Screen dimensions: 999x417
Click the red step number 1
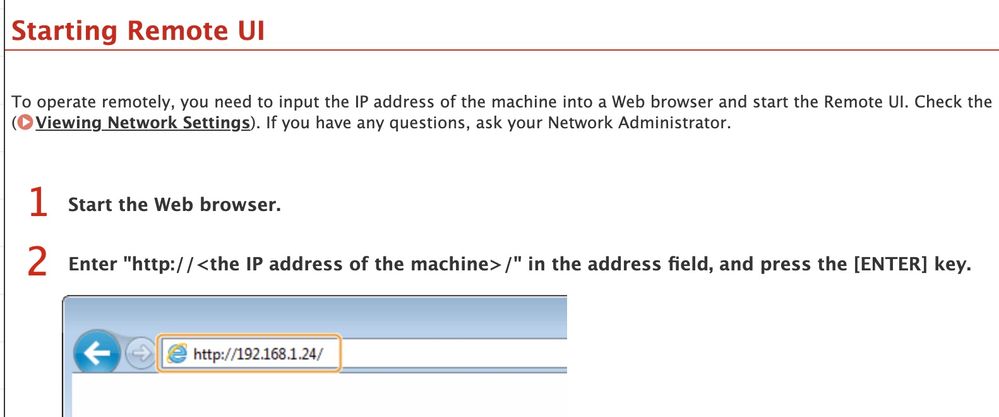[x=37, y=204]
